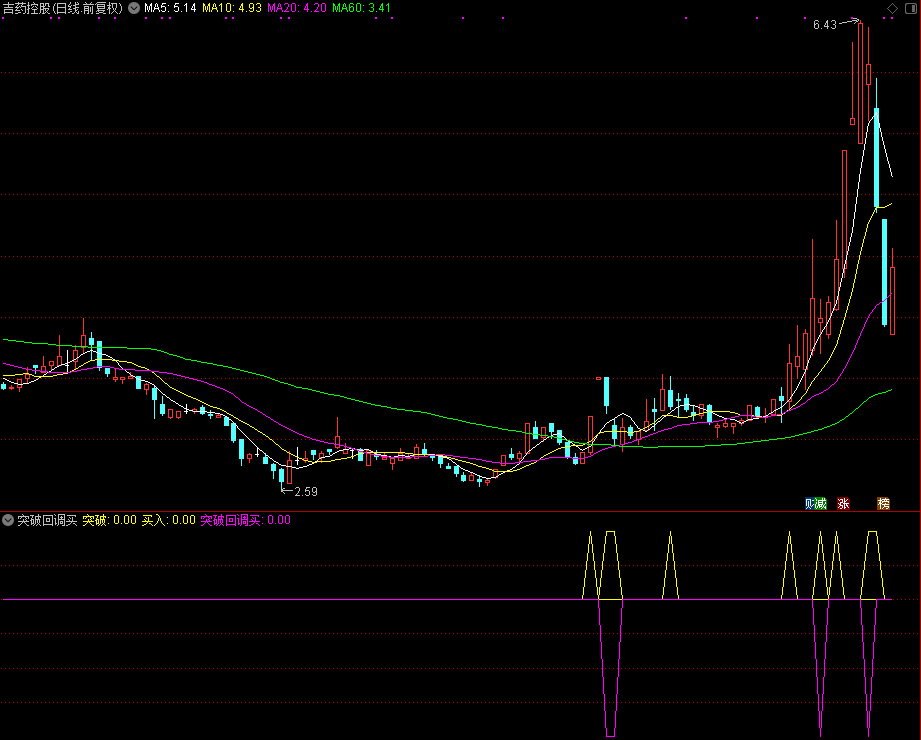Click the 榜 event marker icon
The width and height of the screenshot is (921, 740).
883,503
